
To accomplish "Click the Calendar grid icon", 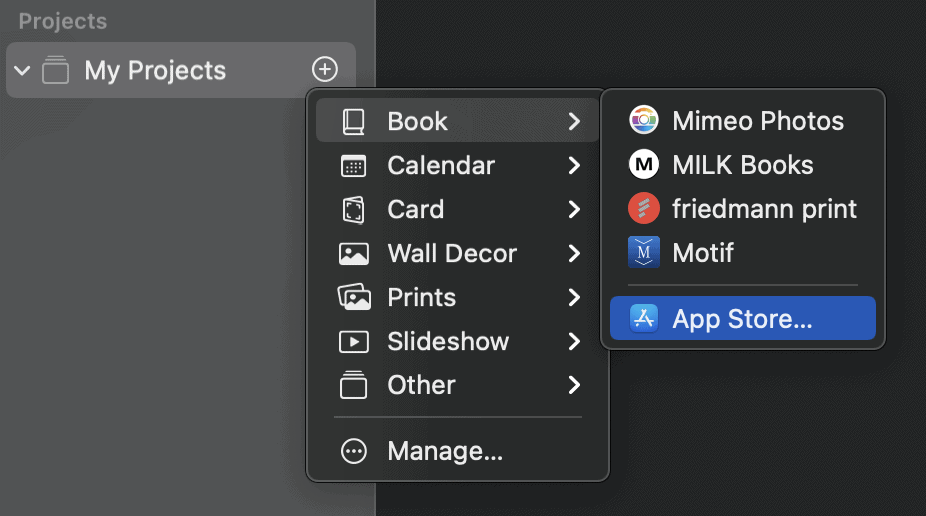I will [353, 166].
